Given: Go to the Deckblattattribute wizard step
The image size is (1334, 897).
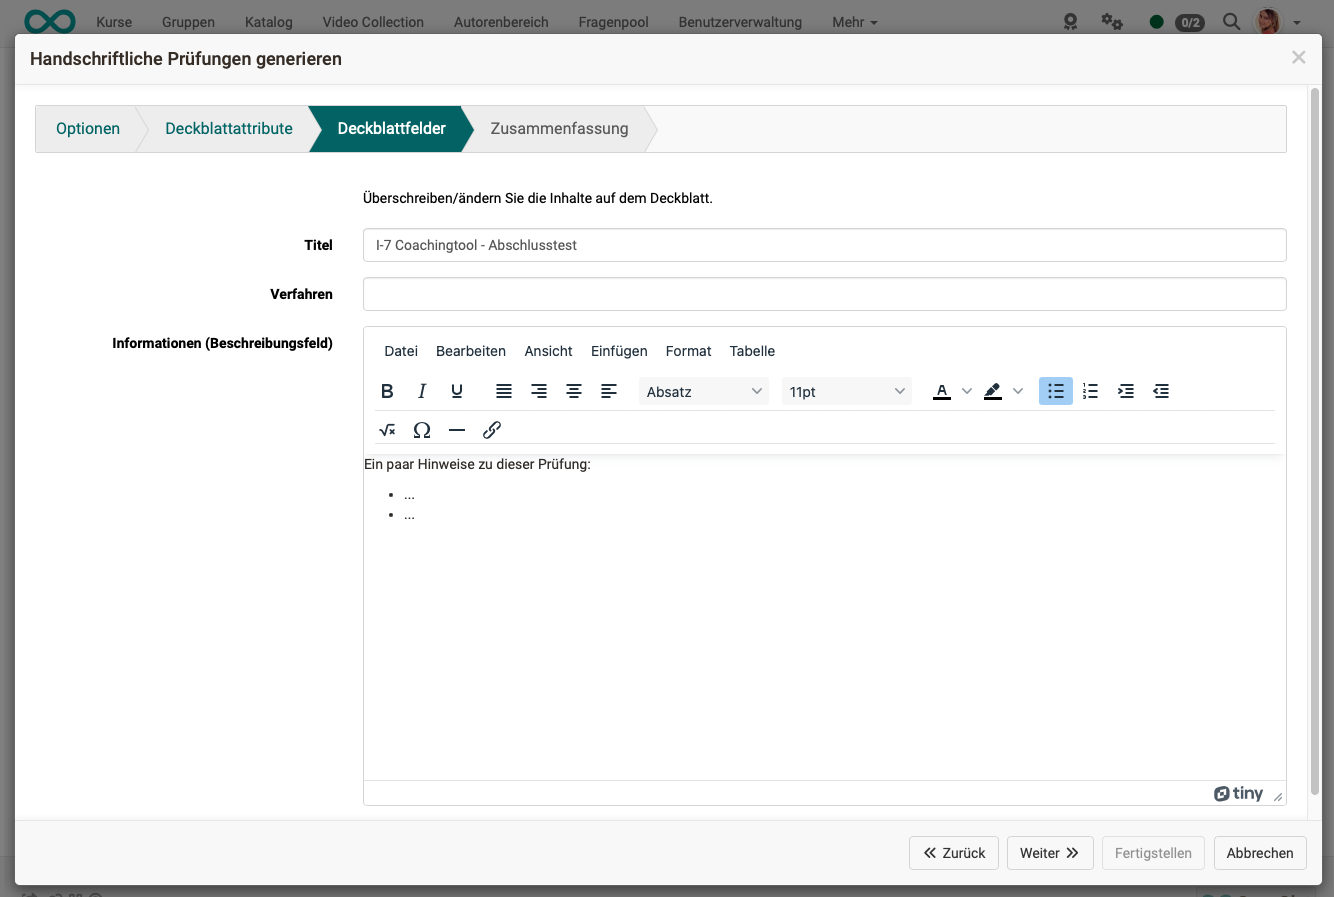Looking at the screenshot, I should (229, 128).
